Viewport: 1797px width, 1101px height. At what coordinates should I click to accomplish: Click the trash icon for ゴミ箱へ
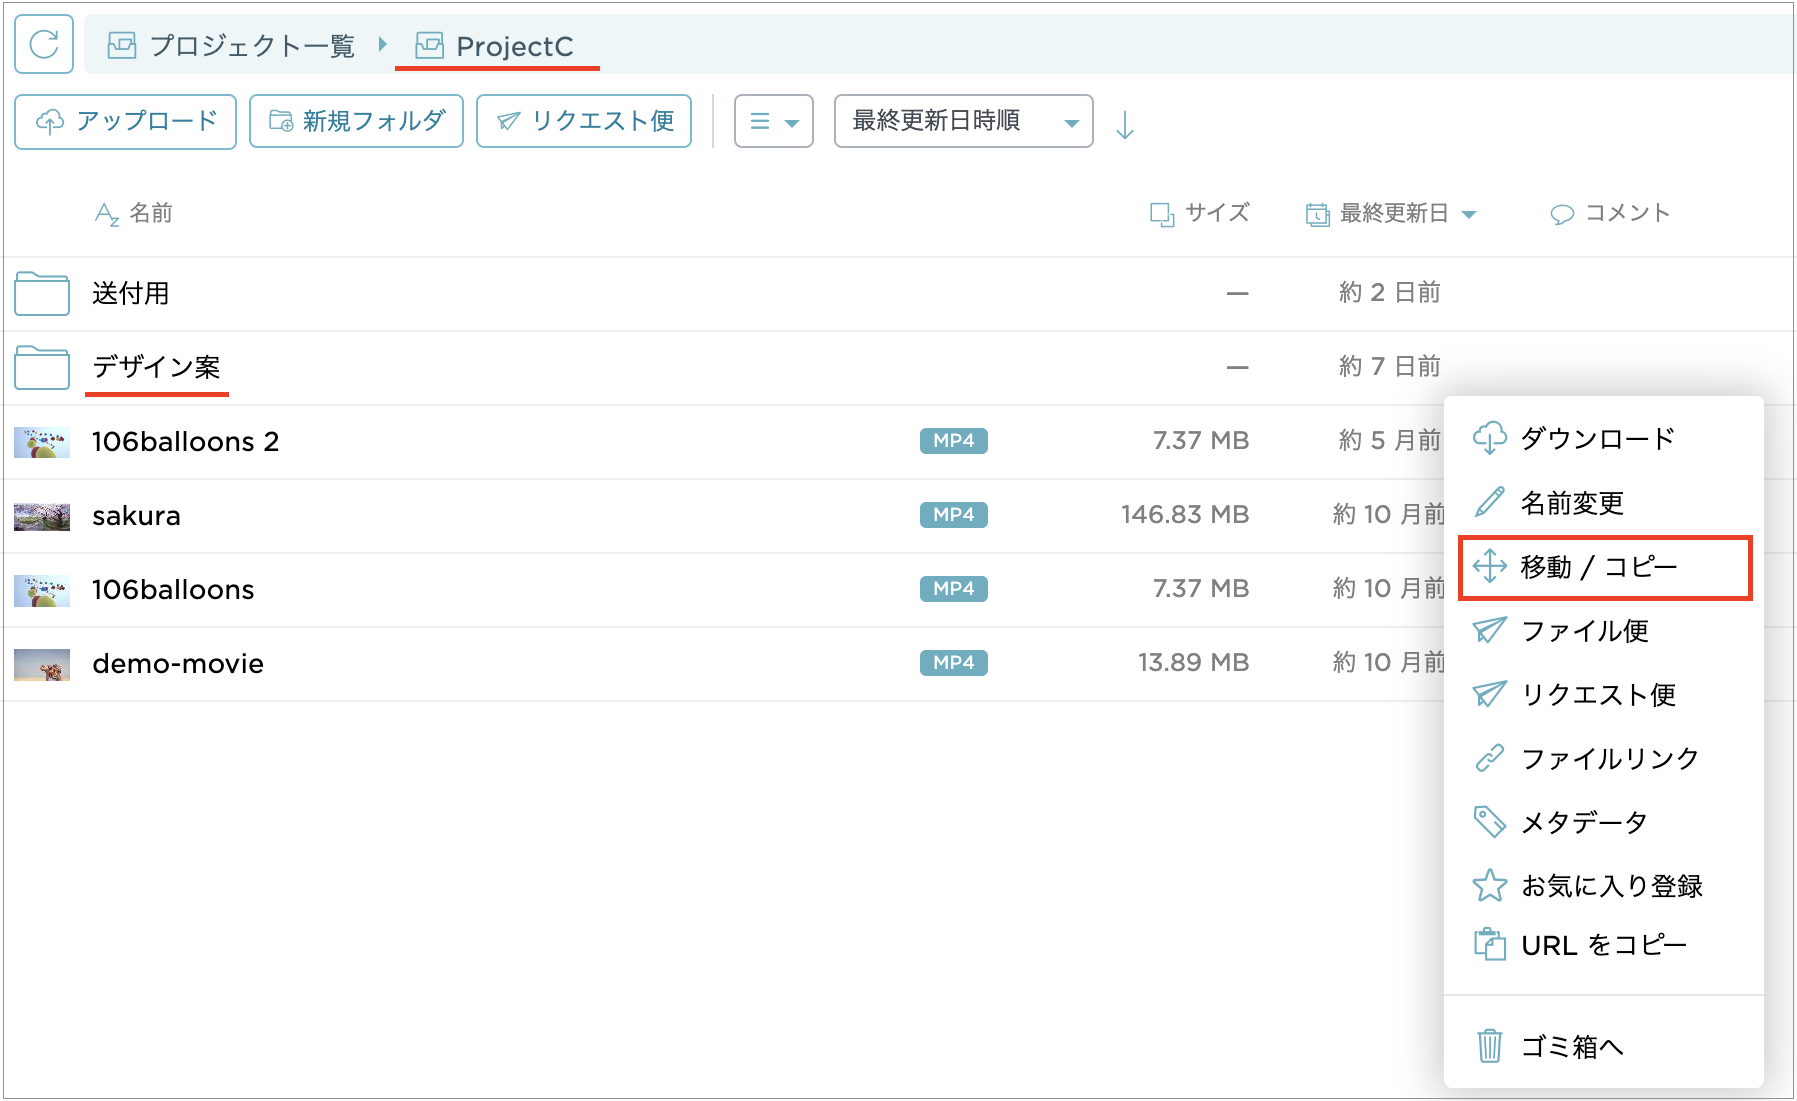(1489, 1046)
